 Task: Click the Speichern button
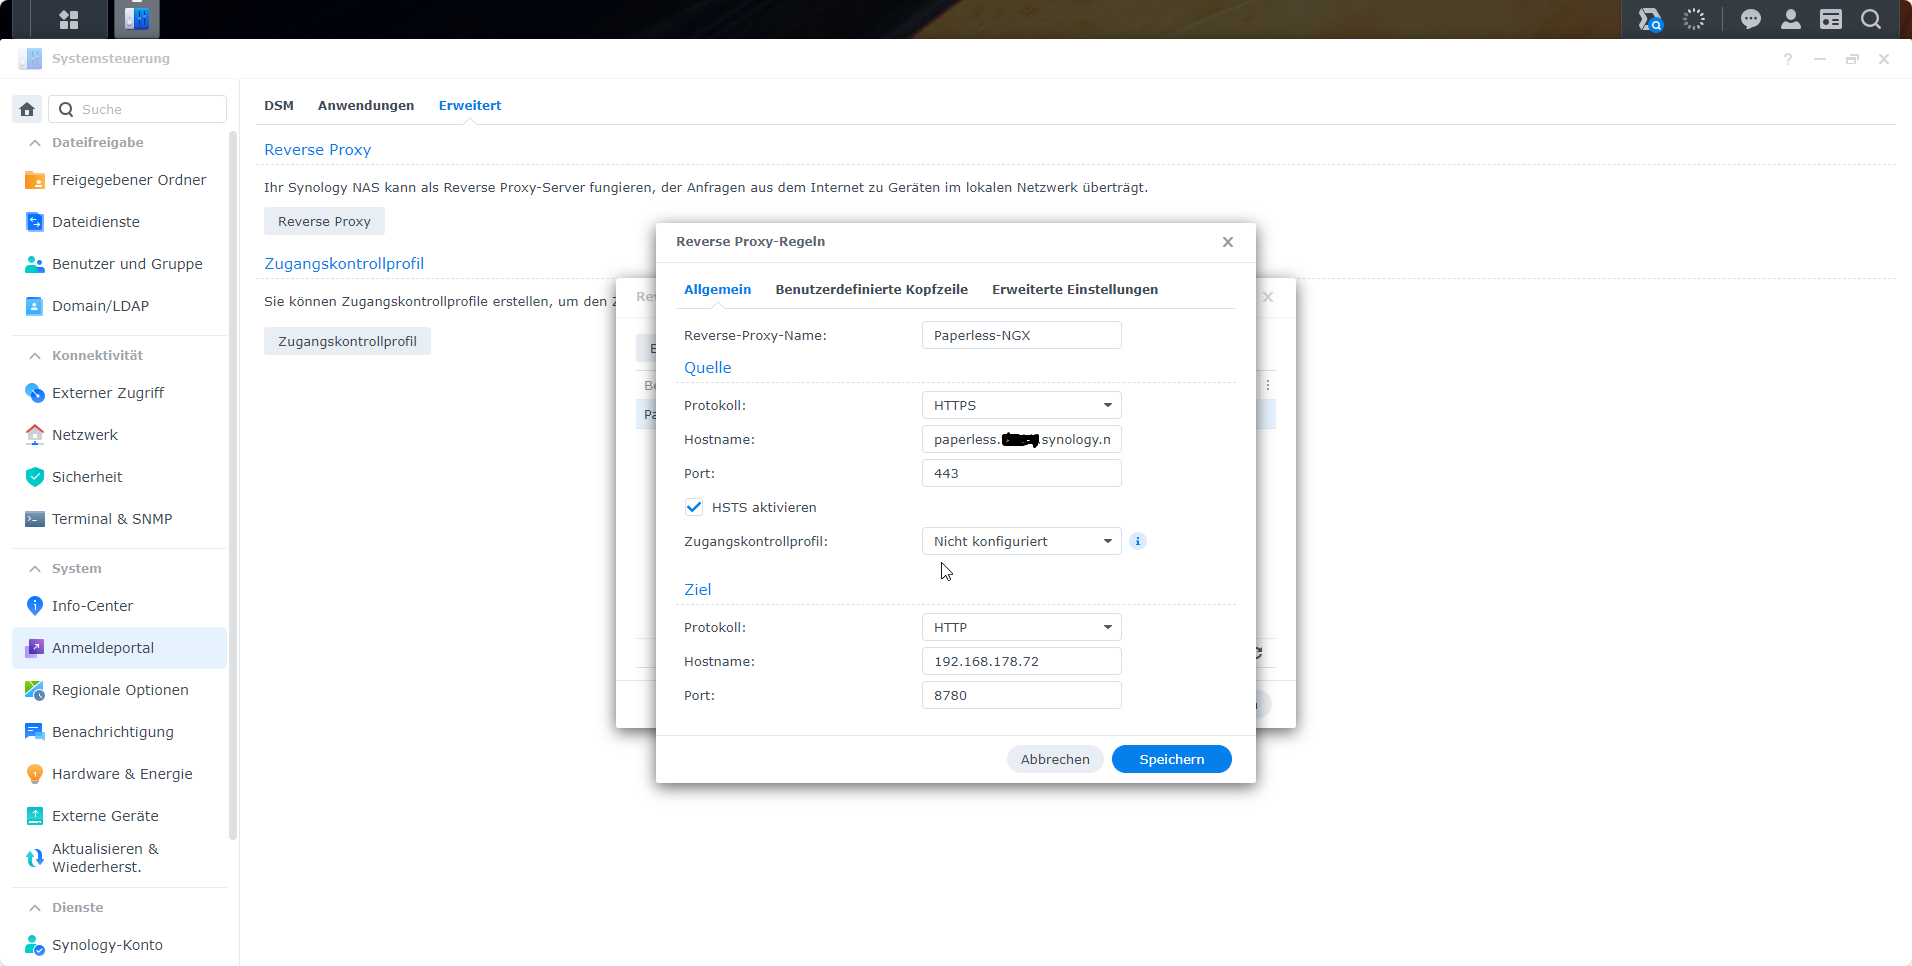[1172, 759]
